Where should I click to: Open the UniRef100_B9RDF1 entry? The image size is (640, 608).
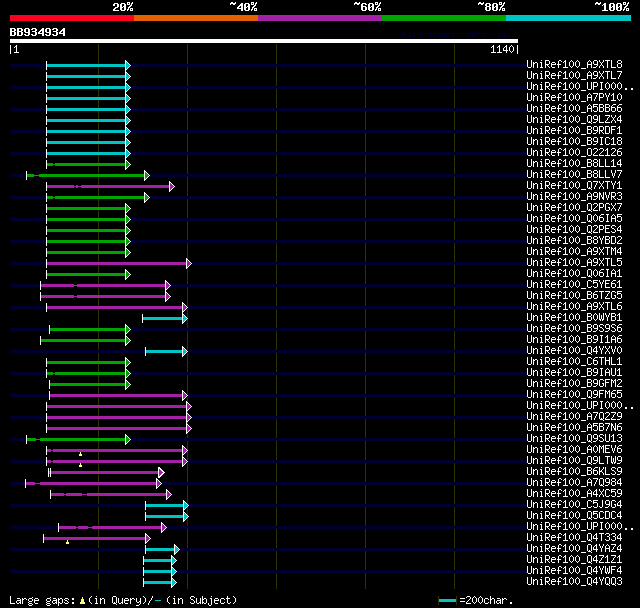[x=574, y=131]
